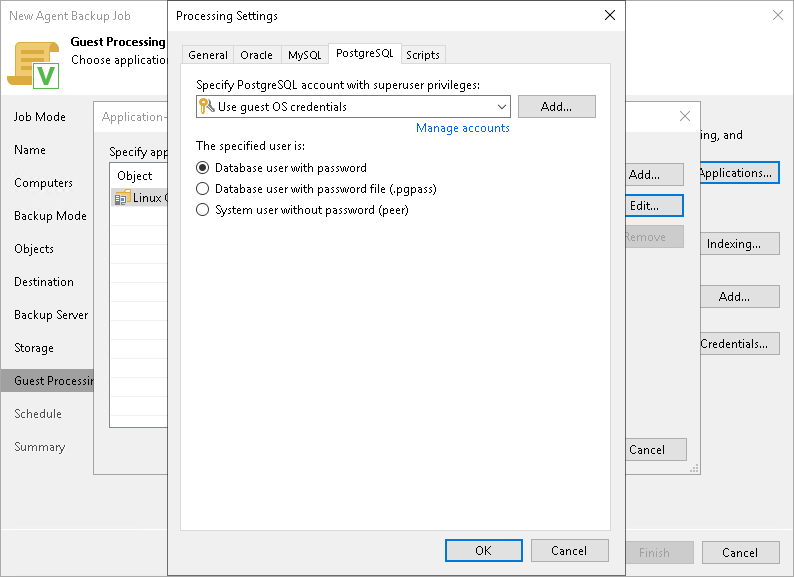Click the Linux computer object icon

(x=123, y=198)
